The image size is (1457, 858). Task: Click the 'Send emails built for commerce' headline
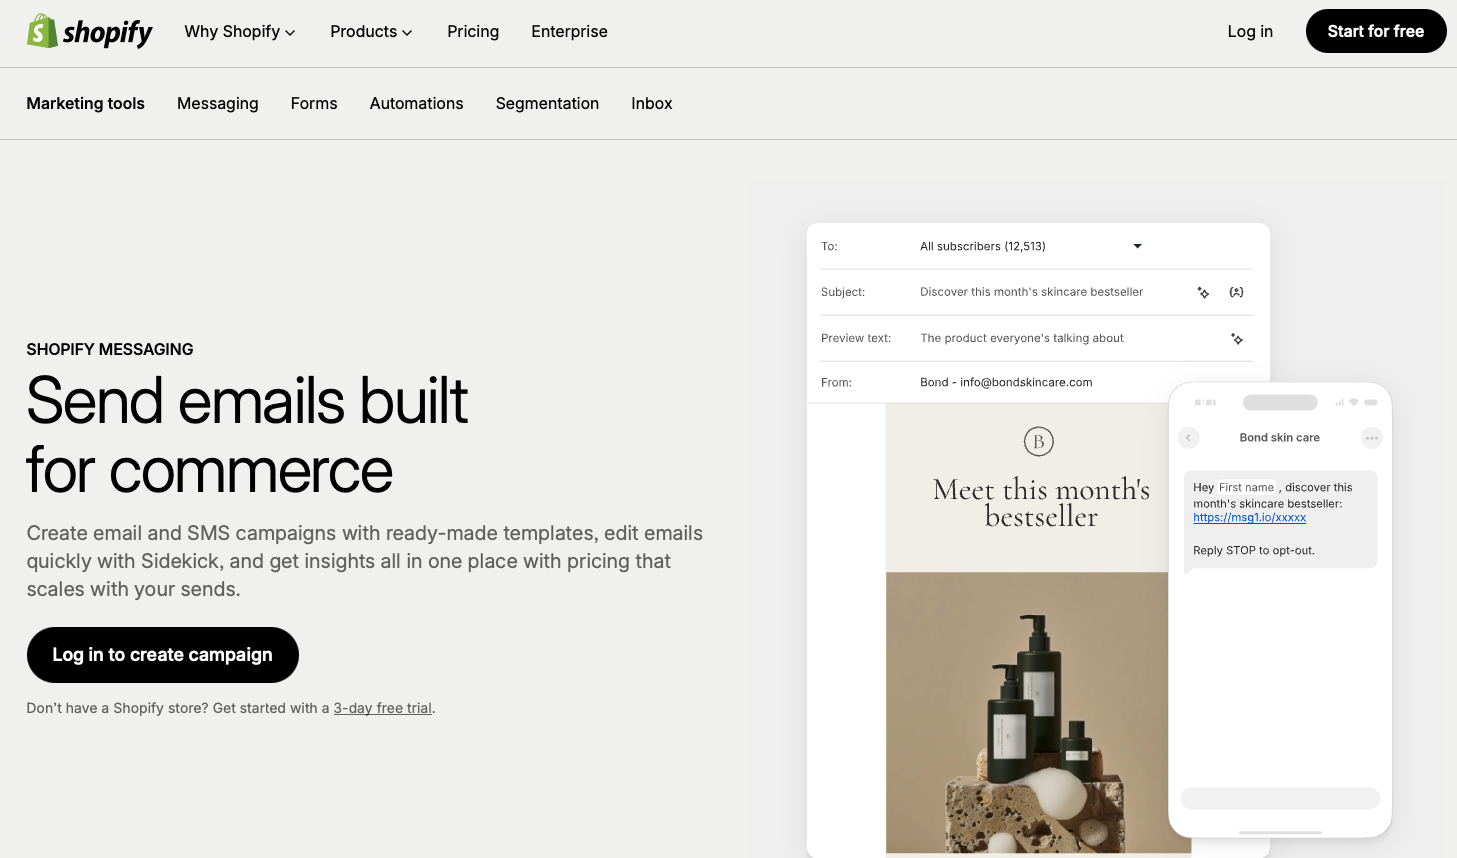pos(247,435)
